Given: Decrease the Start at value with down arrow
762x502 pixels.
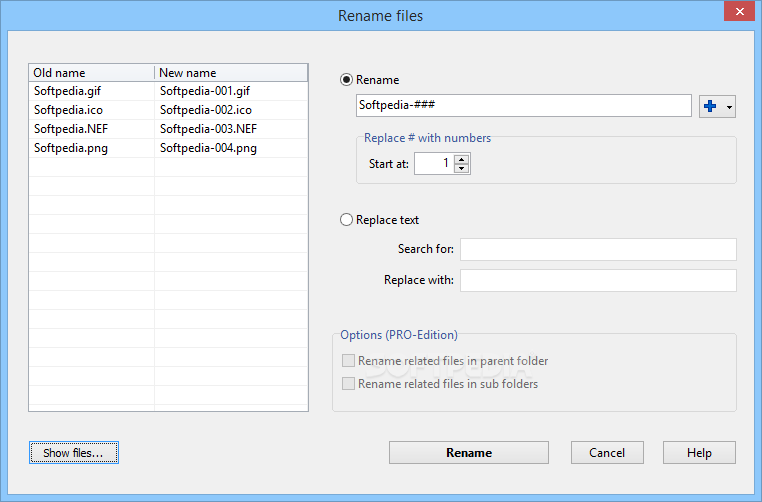Looking at the screenshot, I should click(x=462, y=169).
